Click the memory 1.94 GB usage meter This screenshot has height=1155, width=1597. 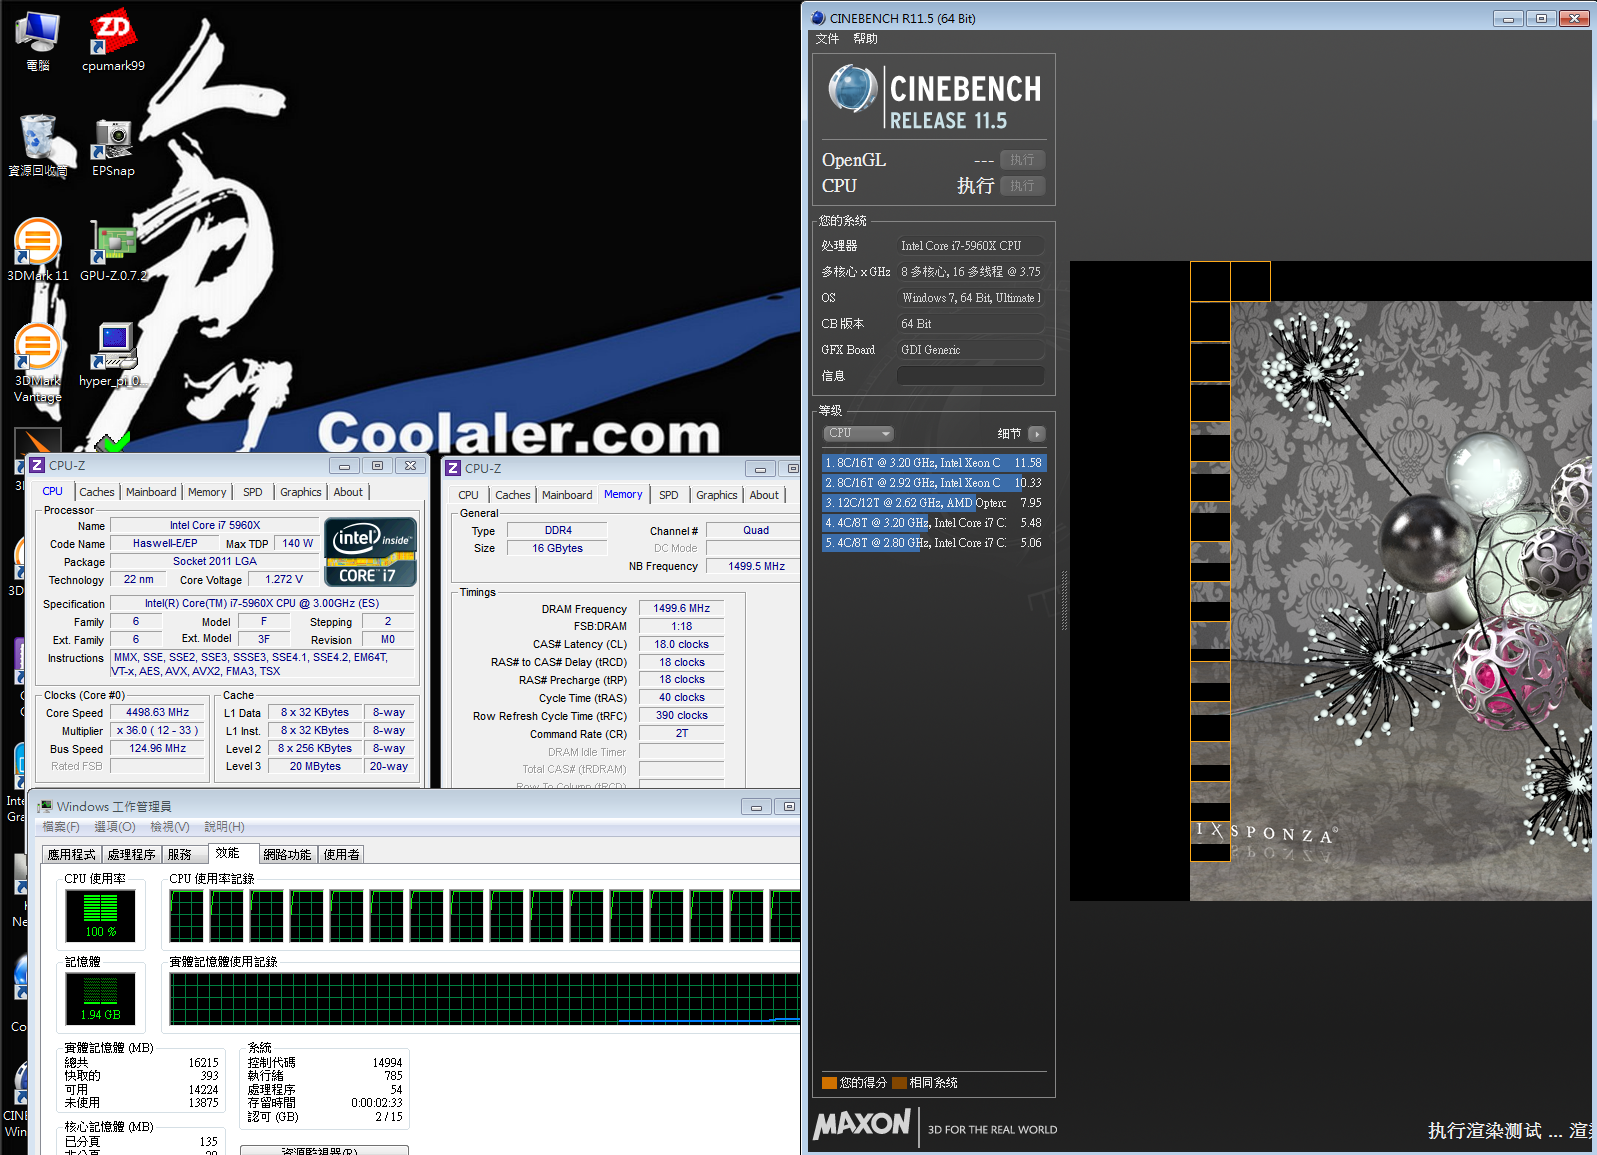pos(100,998)
